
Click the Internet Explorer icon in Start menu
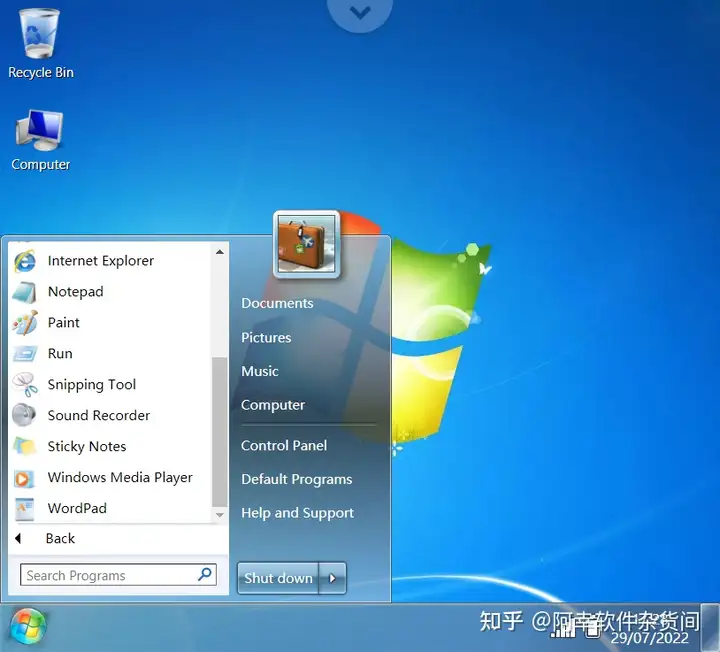[25, 261]
